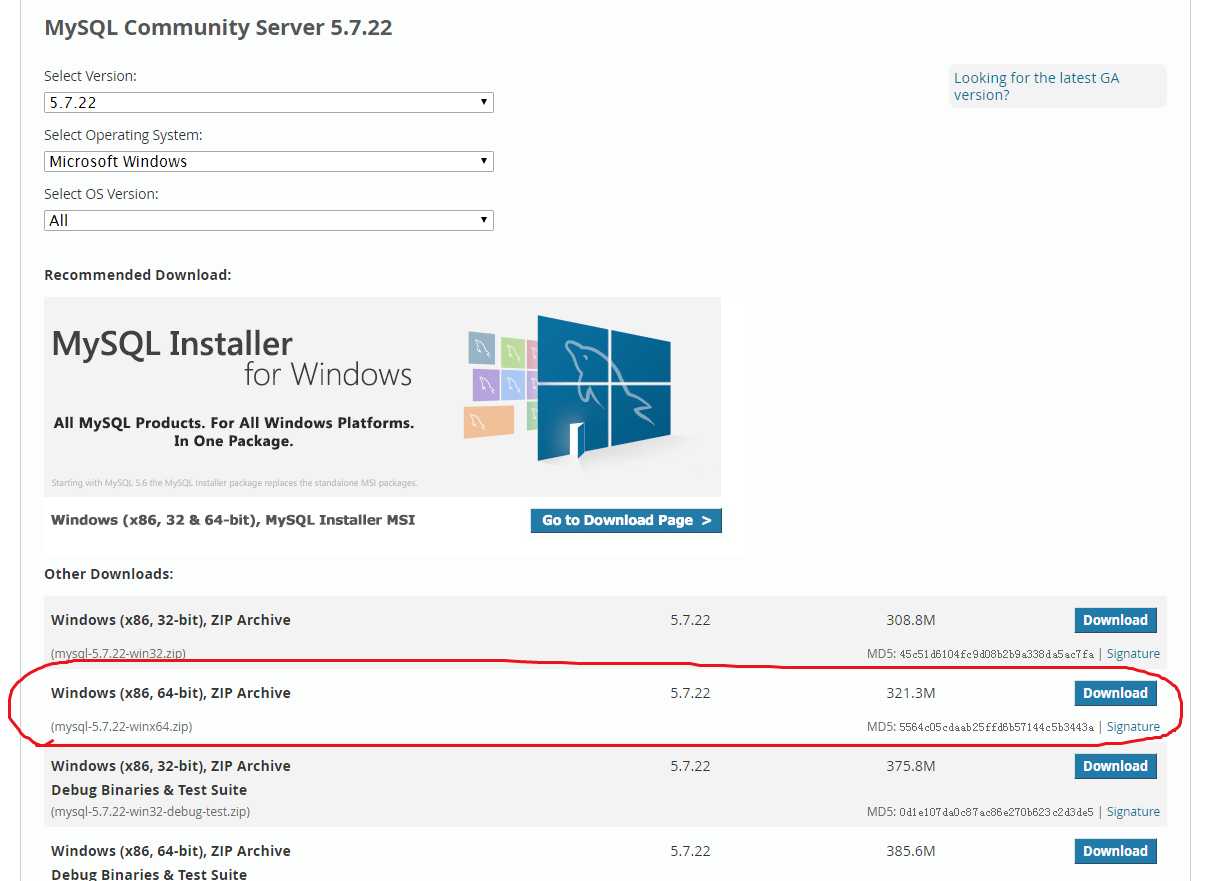Click the 'MySQL Community Server 5.7.22' heading
Image resolution: width=1208 pixels, height=881 pixels.
[x=218, y=28]
